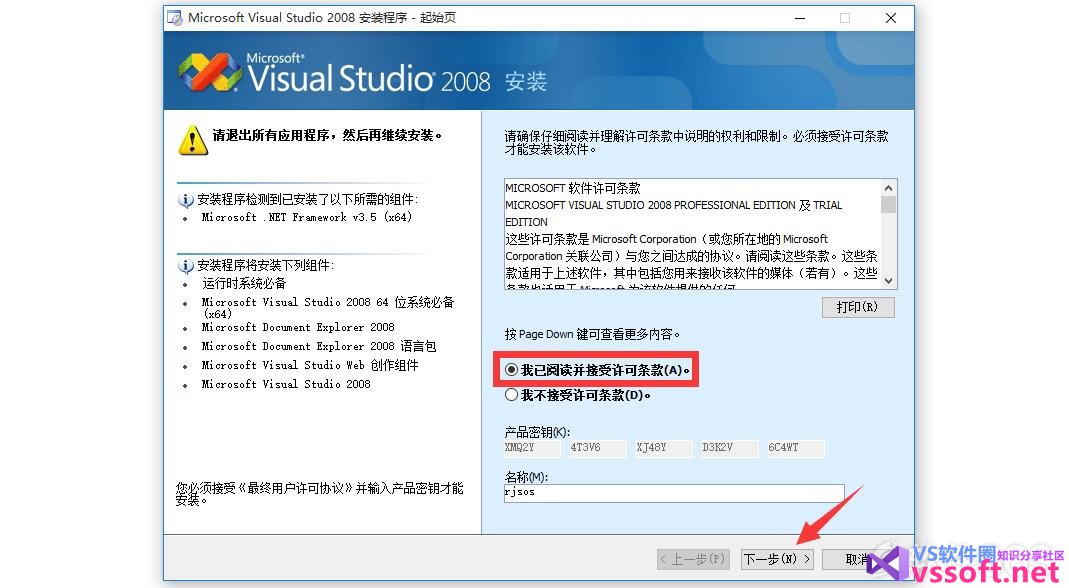Click the Document Explorer 2008 语言包 row

click(x=318, y=347)
